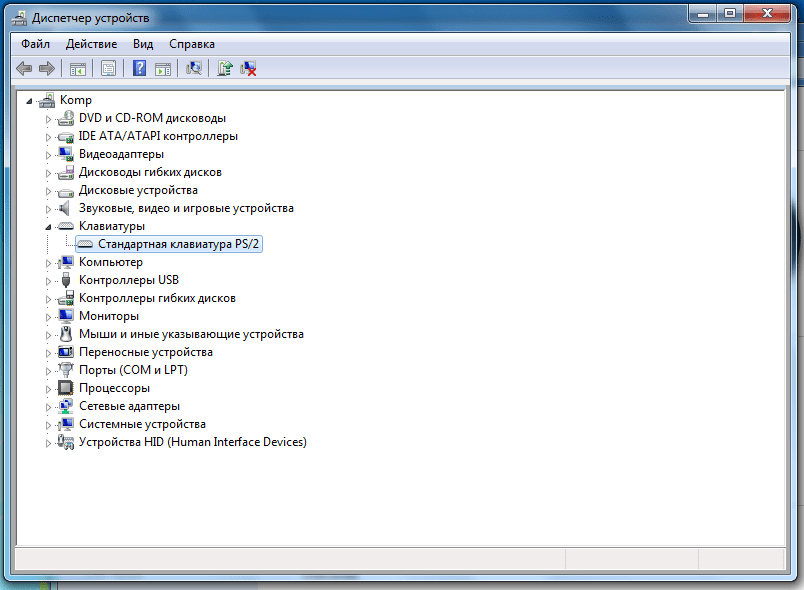Expand the Мониторы node

[x=48, y=317]
